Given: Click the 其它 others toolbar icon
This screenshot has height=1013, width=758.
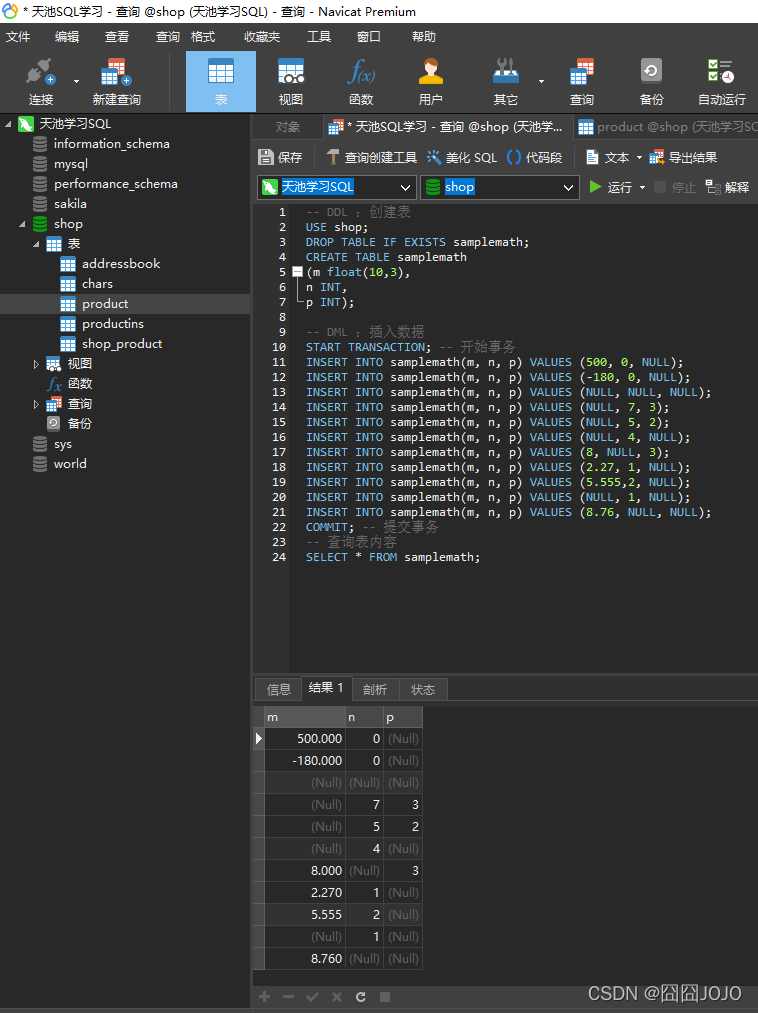Looking at the screenshot, I should [x=505, y=81].
